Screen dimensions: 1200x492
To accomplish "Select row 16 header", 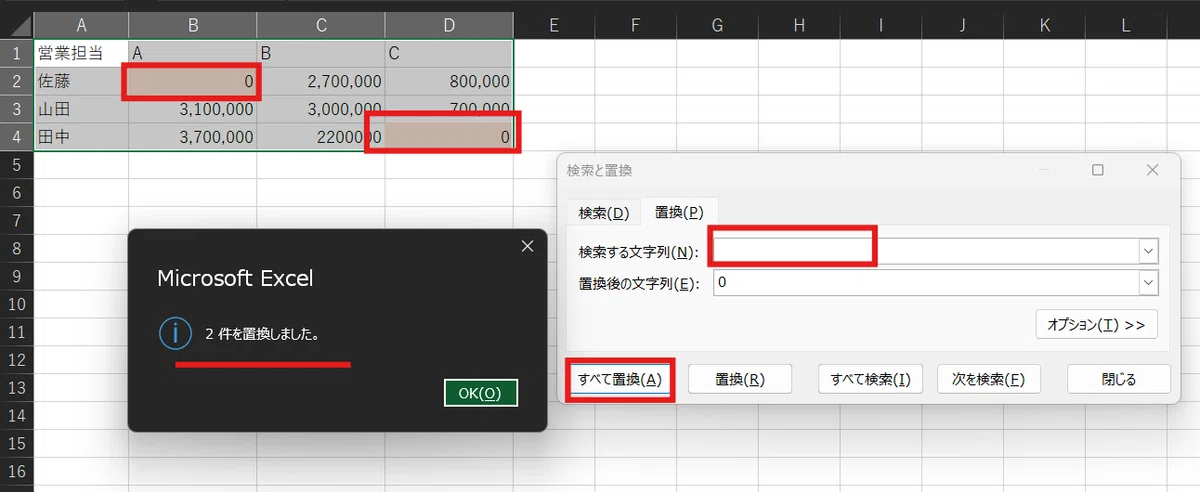I will tap(16, 471).
